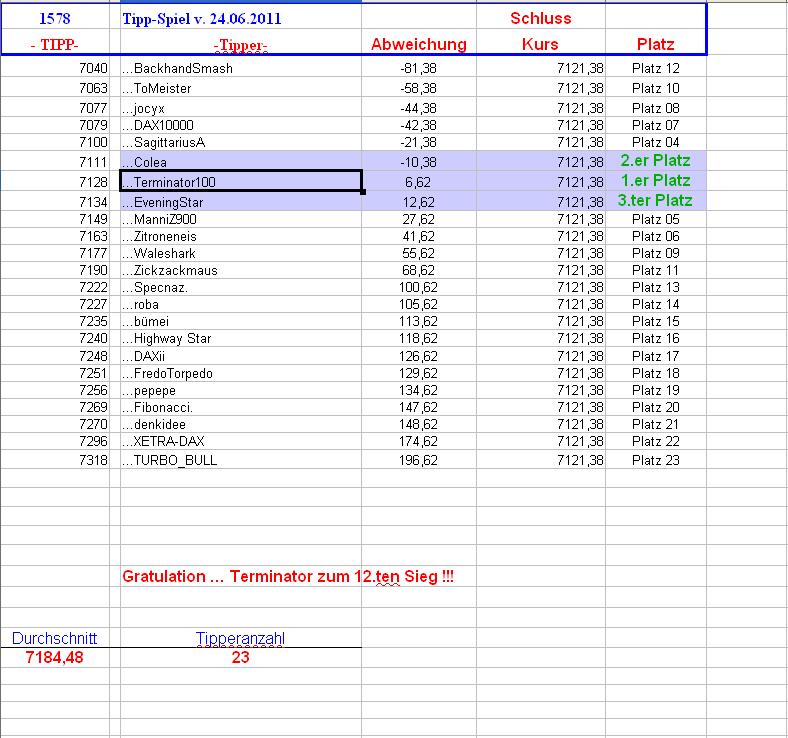Select the ToMeister name cell
The height and width of the screenshot is (738, 788).
coord(241,87)
